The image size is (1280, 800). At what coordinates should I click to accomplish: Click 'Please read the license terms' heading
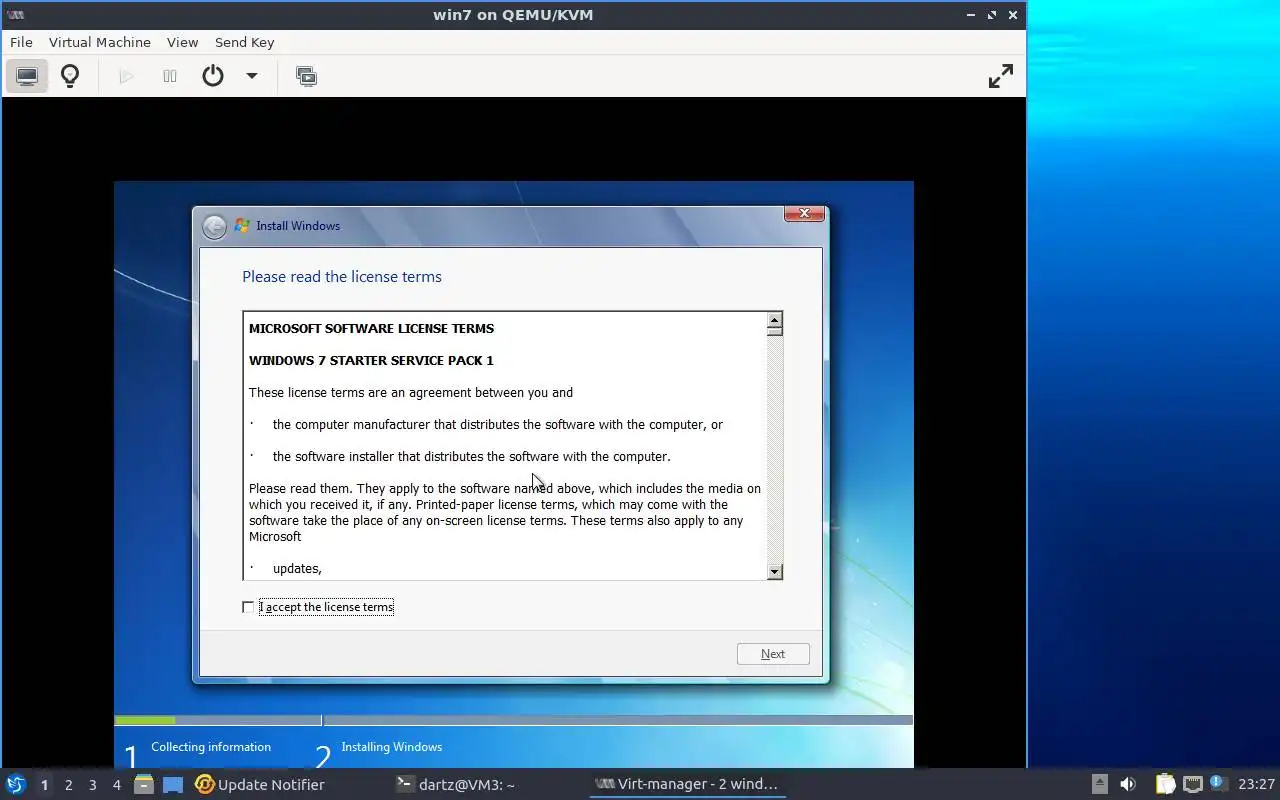tap(342, 277)
